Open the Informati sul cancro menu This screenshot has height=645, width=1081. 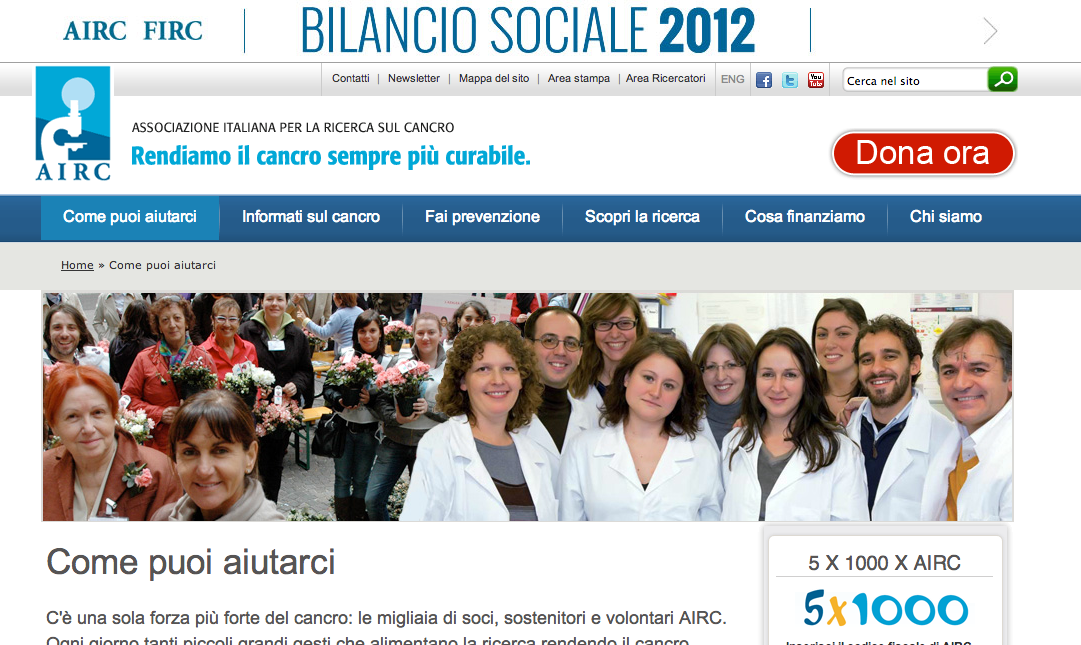[x=311, y=217]
